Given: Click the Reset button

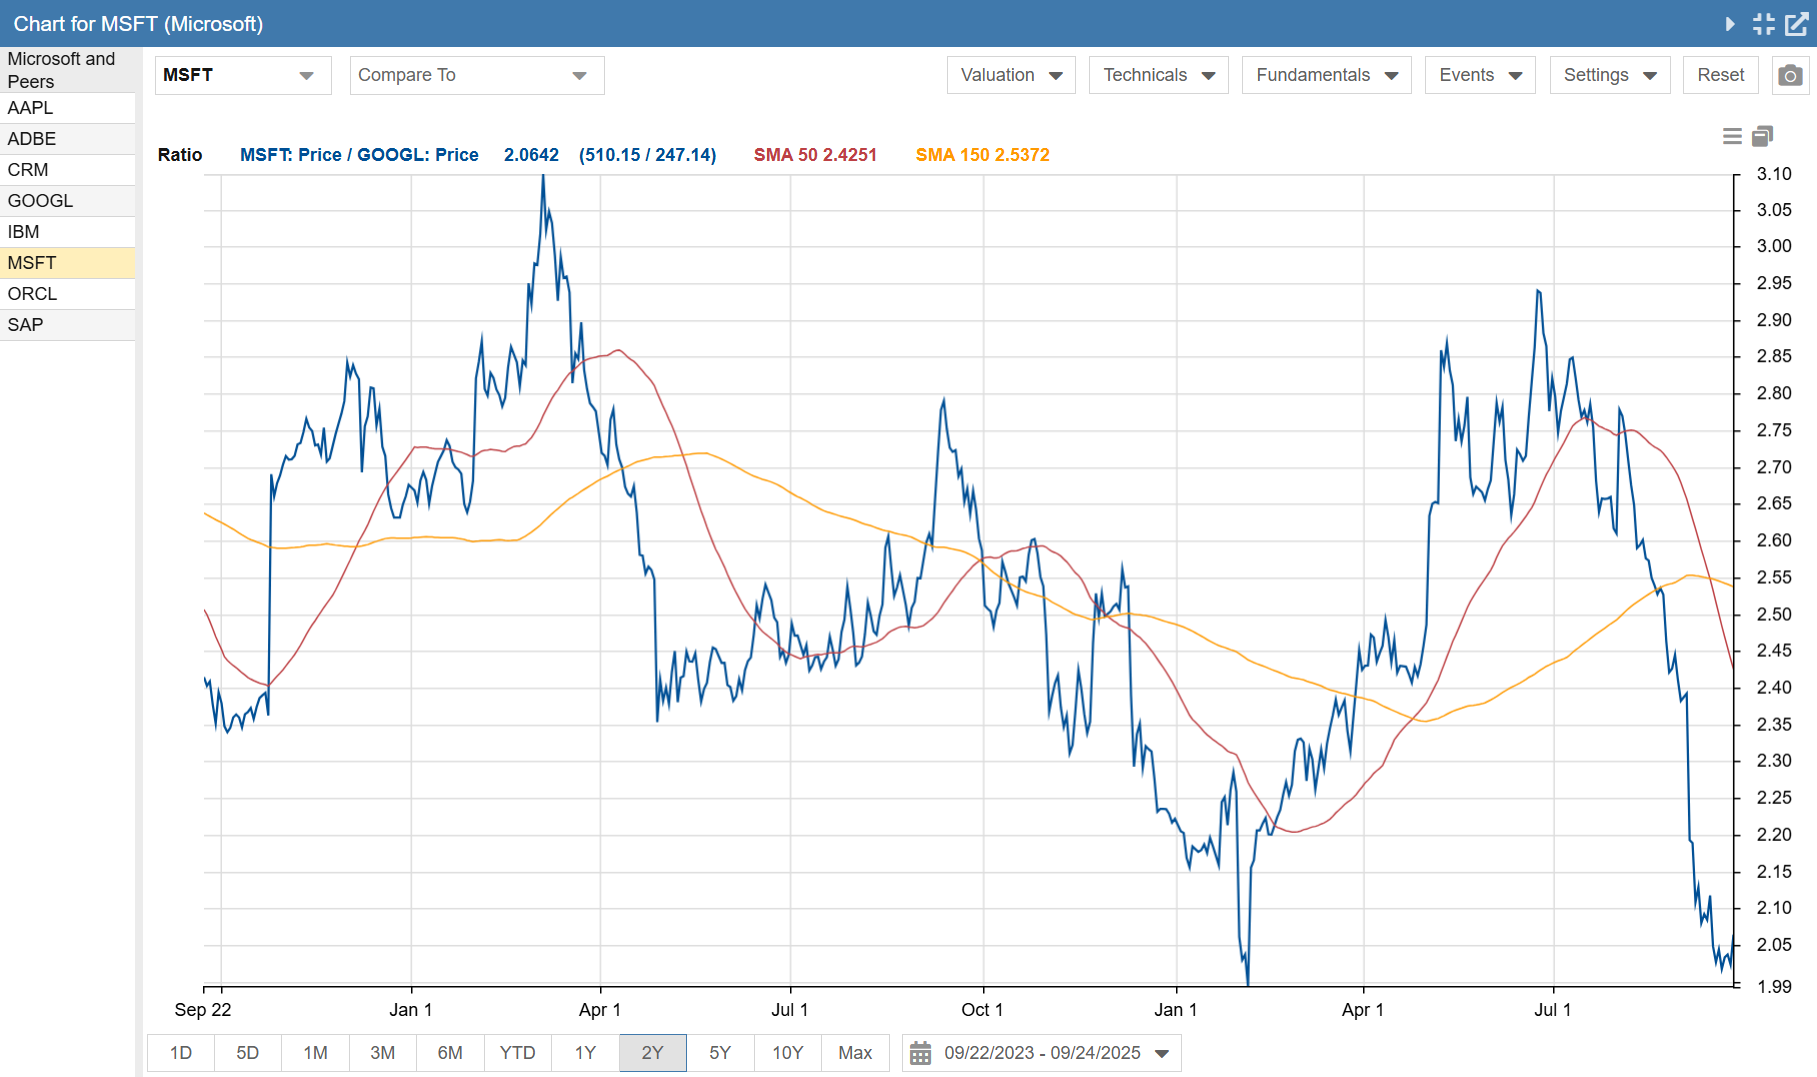Looking at the screenshot, I should pyautogui.click(x=1720, y=76).
